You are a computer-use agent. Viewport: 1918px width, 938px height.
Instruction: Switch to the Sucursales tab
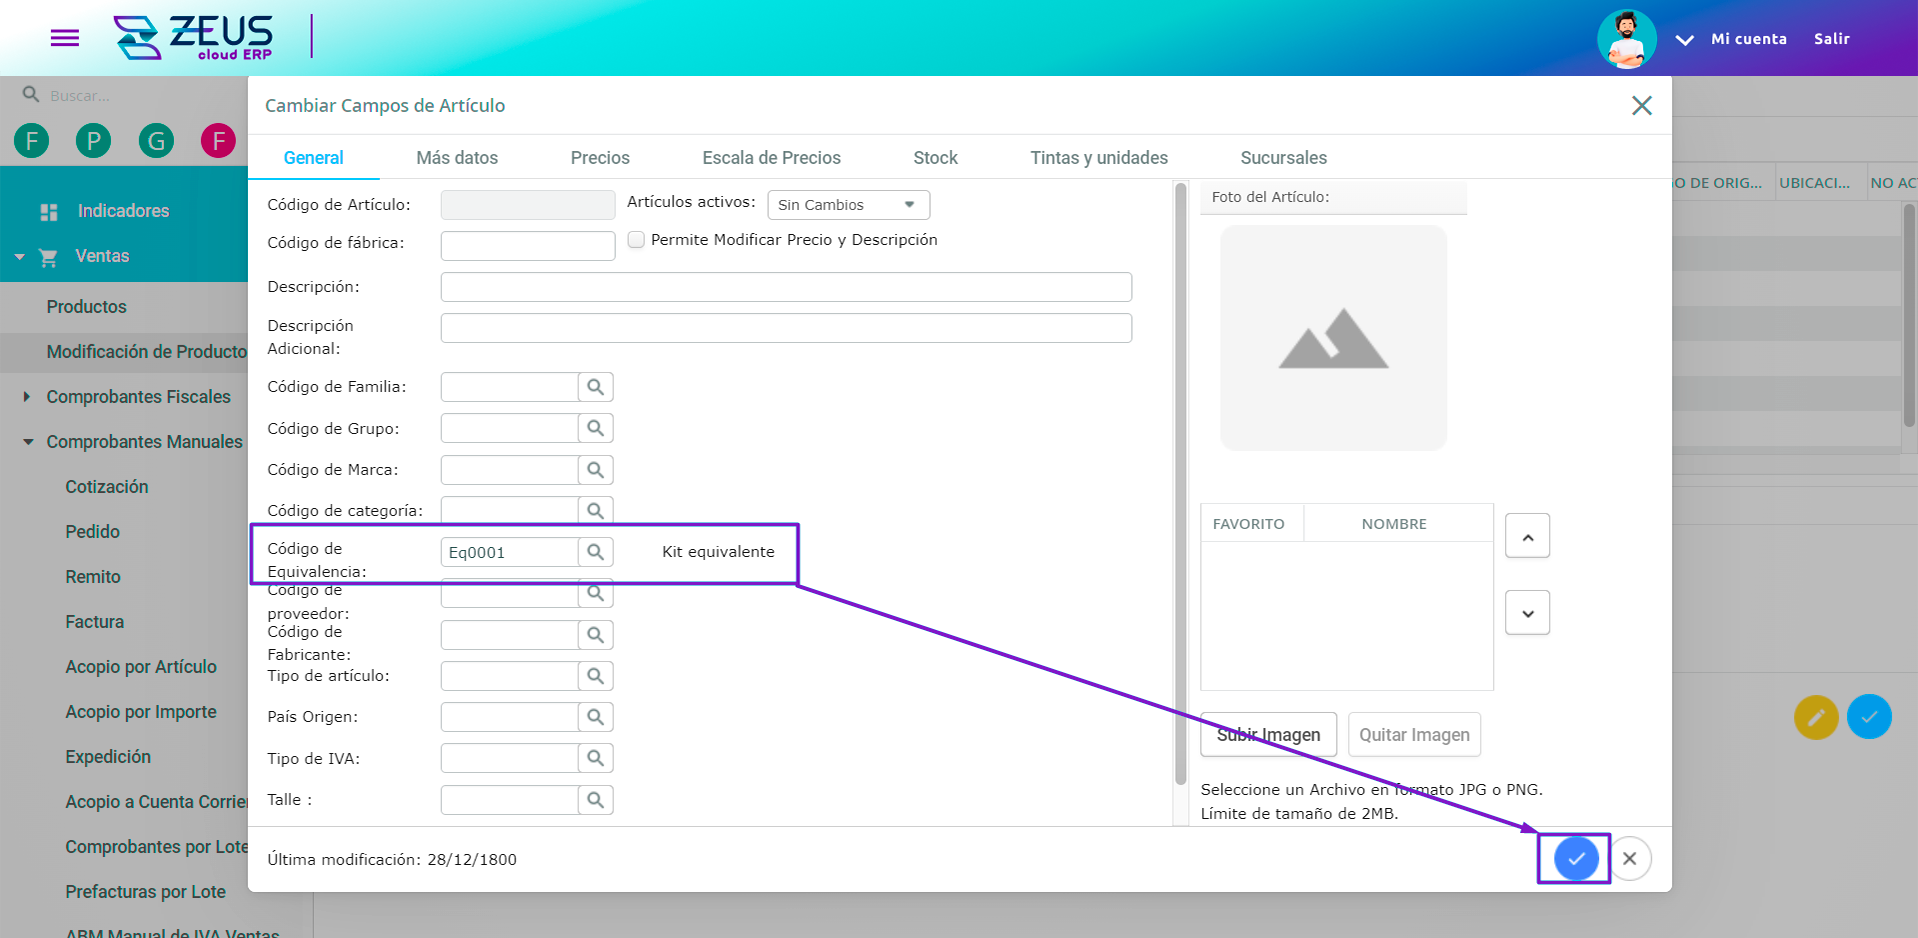click(x=1283, y=157)
